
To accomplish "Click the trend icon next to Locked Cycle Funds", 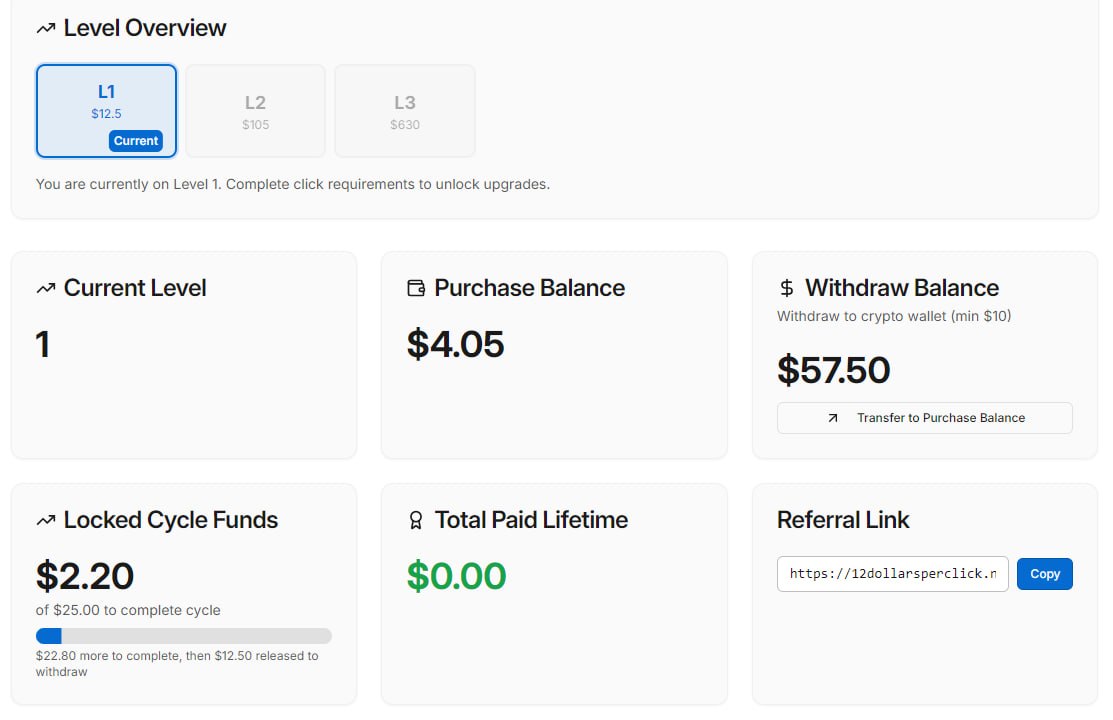I will [46, 521].
